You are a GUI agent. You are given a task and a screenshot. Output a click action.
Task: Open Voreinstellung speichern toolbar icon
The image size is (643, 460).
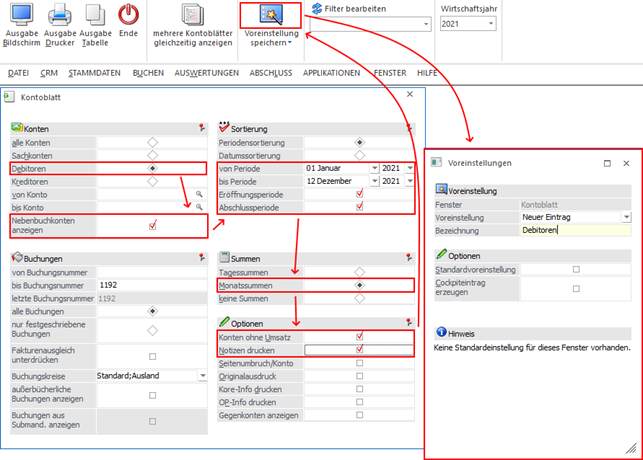pyautogui.click(x=270, y=14)
